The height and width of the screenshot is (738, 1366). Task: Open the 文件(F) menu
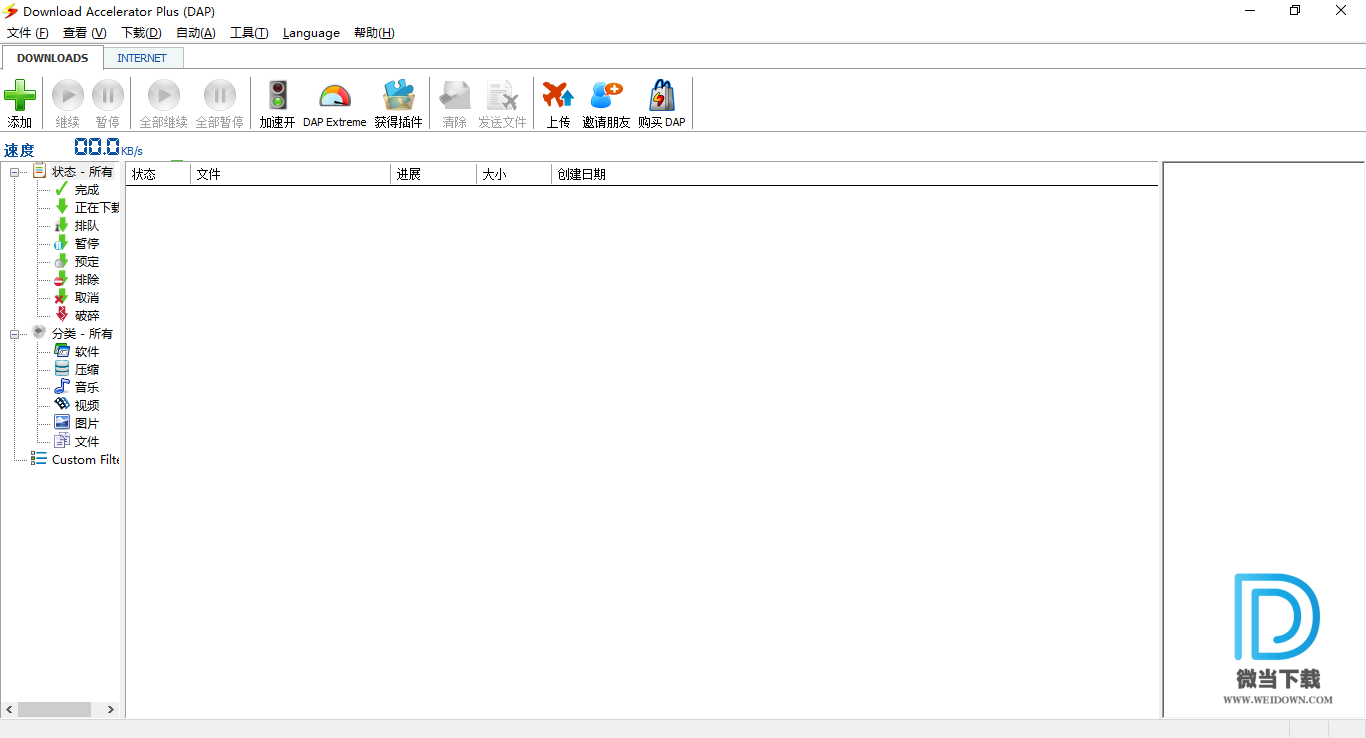click(28, 33)
